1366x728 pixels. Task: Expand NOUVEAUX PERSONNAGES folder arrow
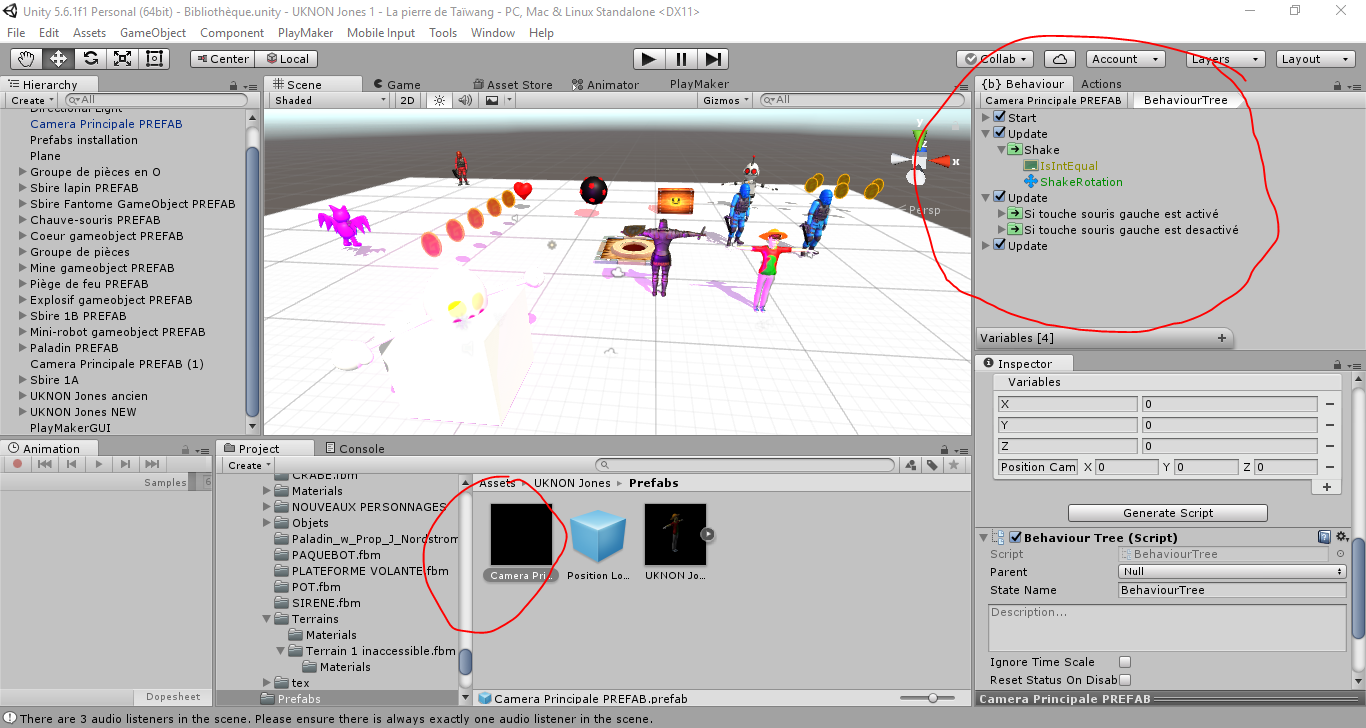point(267,507)
